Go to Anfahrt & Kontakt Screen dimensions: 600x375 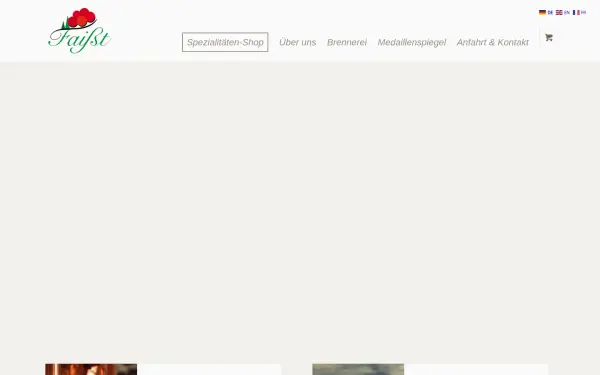coord(492,42)
